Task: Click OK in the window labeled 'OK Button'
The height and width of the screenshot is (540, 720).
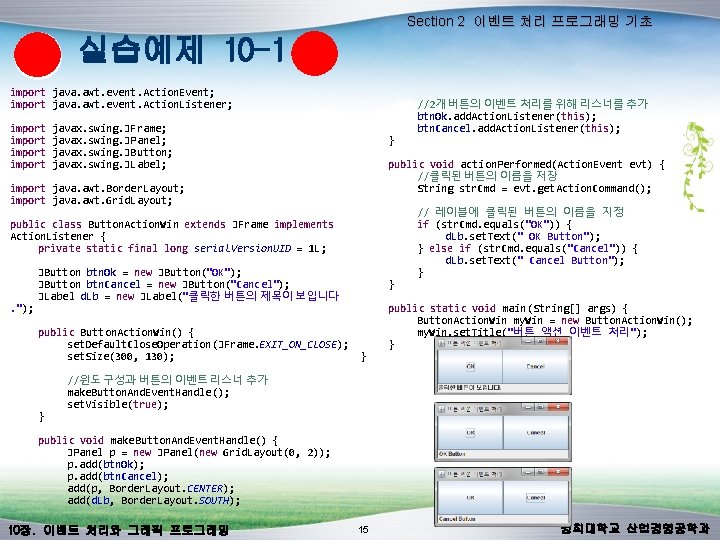Action: click(x=470, y=432)
